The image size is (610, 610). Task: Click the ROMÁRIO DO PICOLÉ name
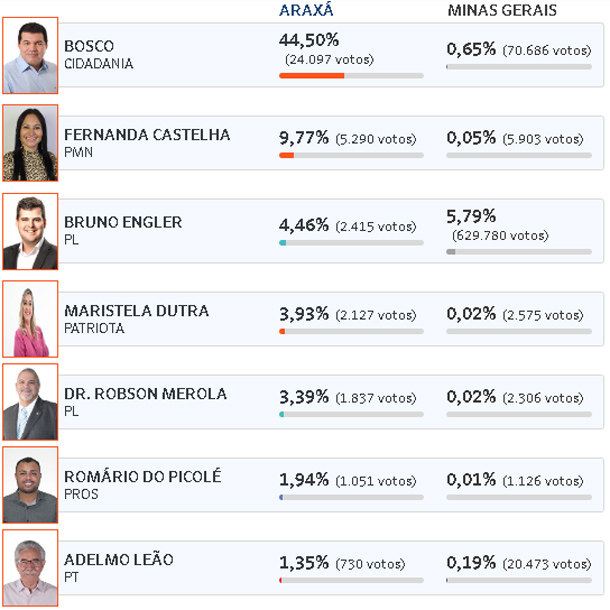[143, 477]
